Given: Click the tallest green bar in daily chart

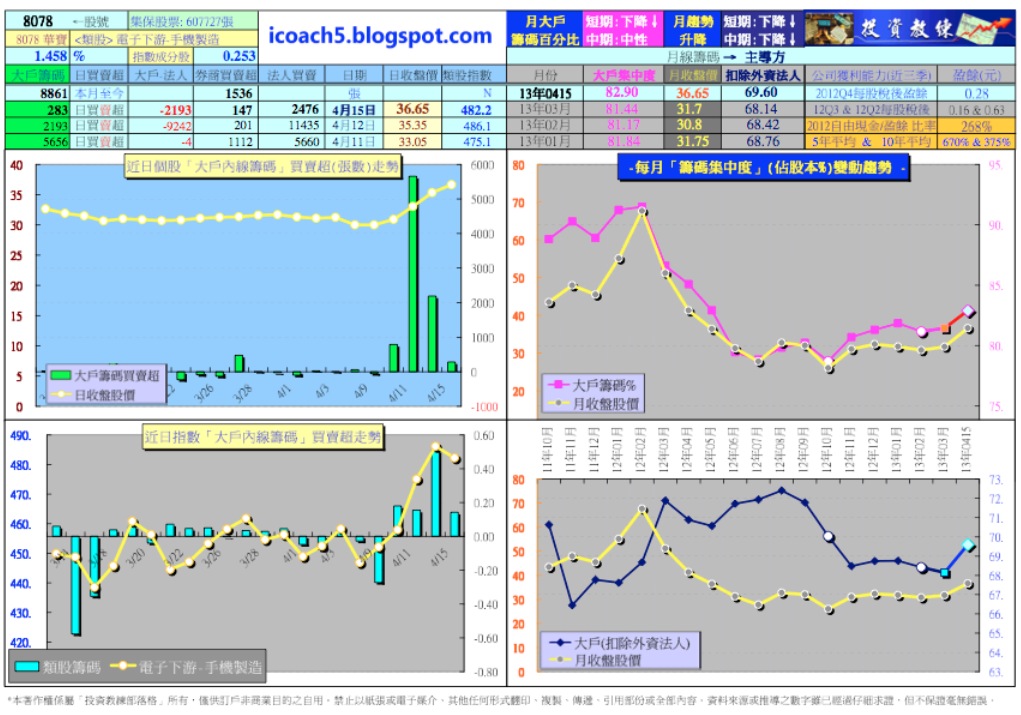Looking at the screenshot, I should (413, 273).
